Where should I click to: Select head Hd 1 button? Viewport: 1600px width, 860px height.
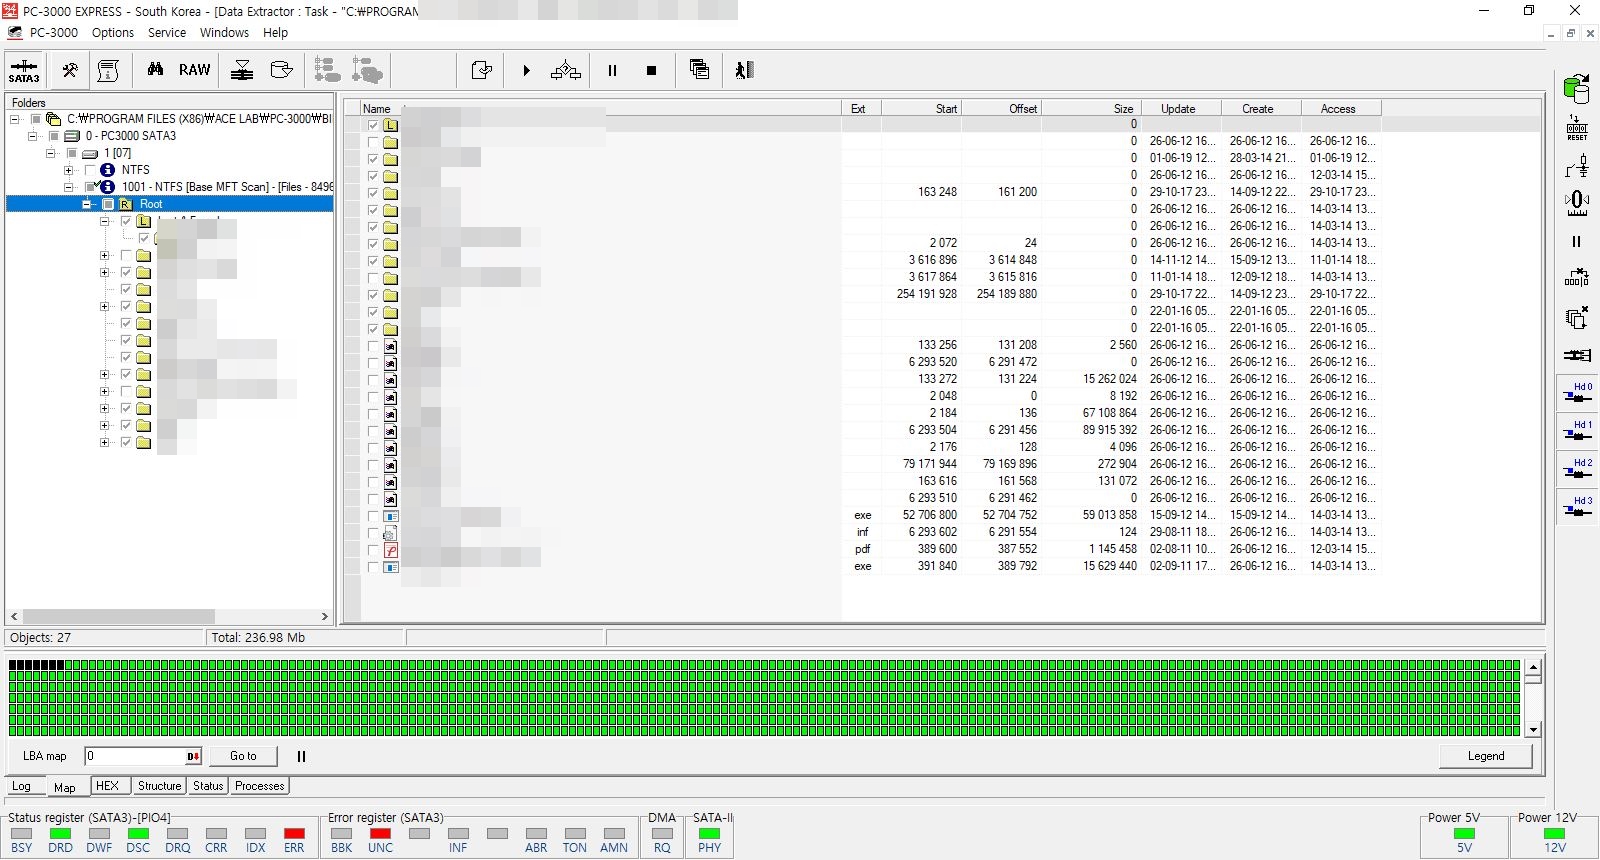1577,432
